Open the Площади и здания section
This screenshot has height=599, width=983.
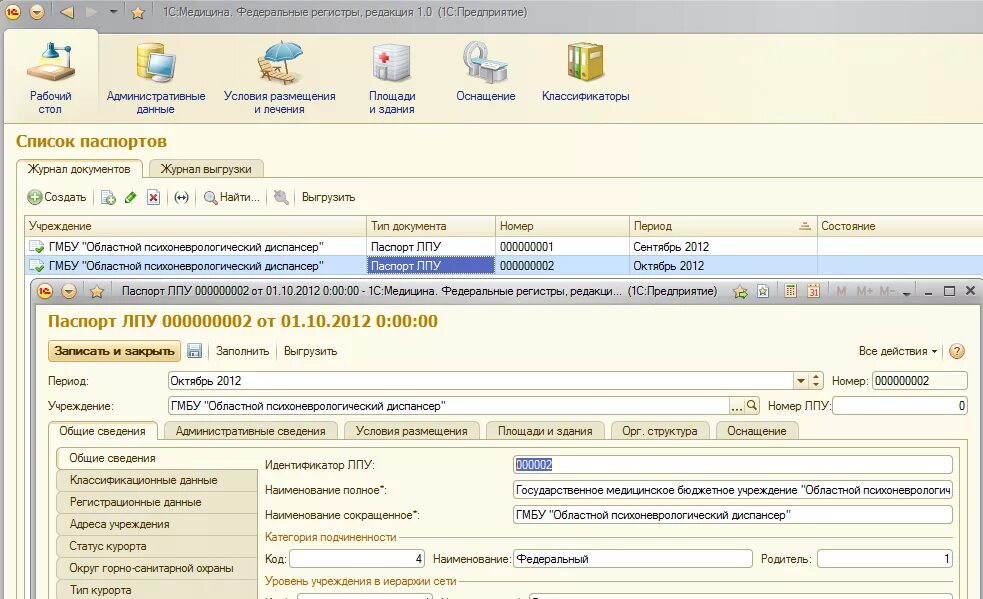click(x=392, y=77)
